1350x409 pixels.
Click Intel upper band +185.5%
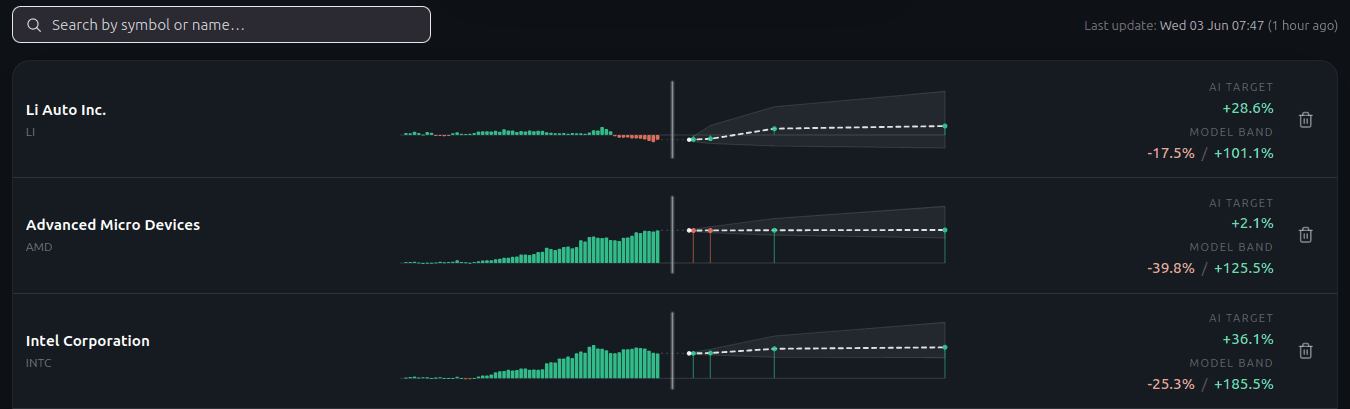coord(1243,384)
